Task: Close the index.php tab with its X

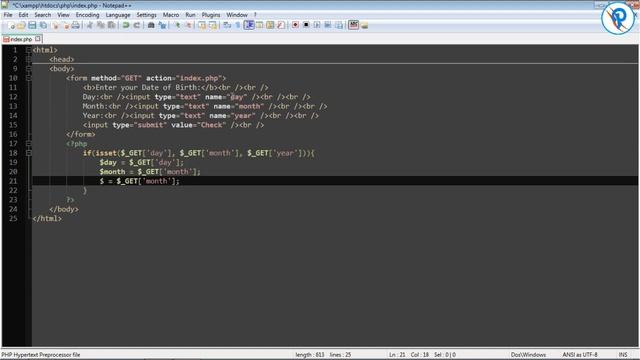Action: point(38,39)
